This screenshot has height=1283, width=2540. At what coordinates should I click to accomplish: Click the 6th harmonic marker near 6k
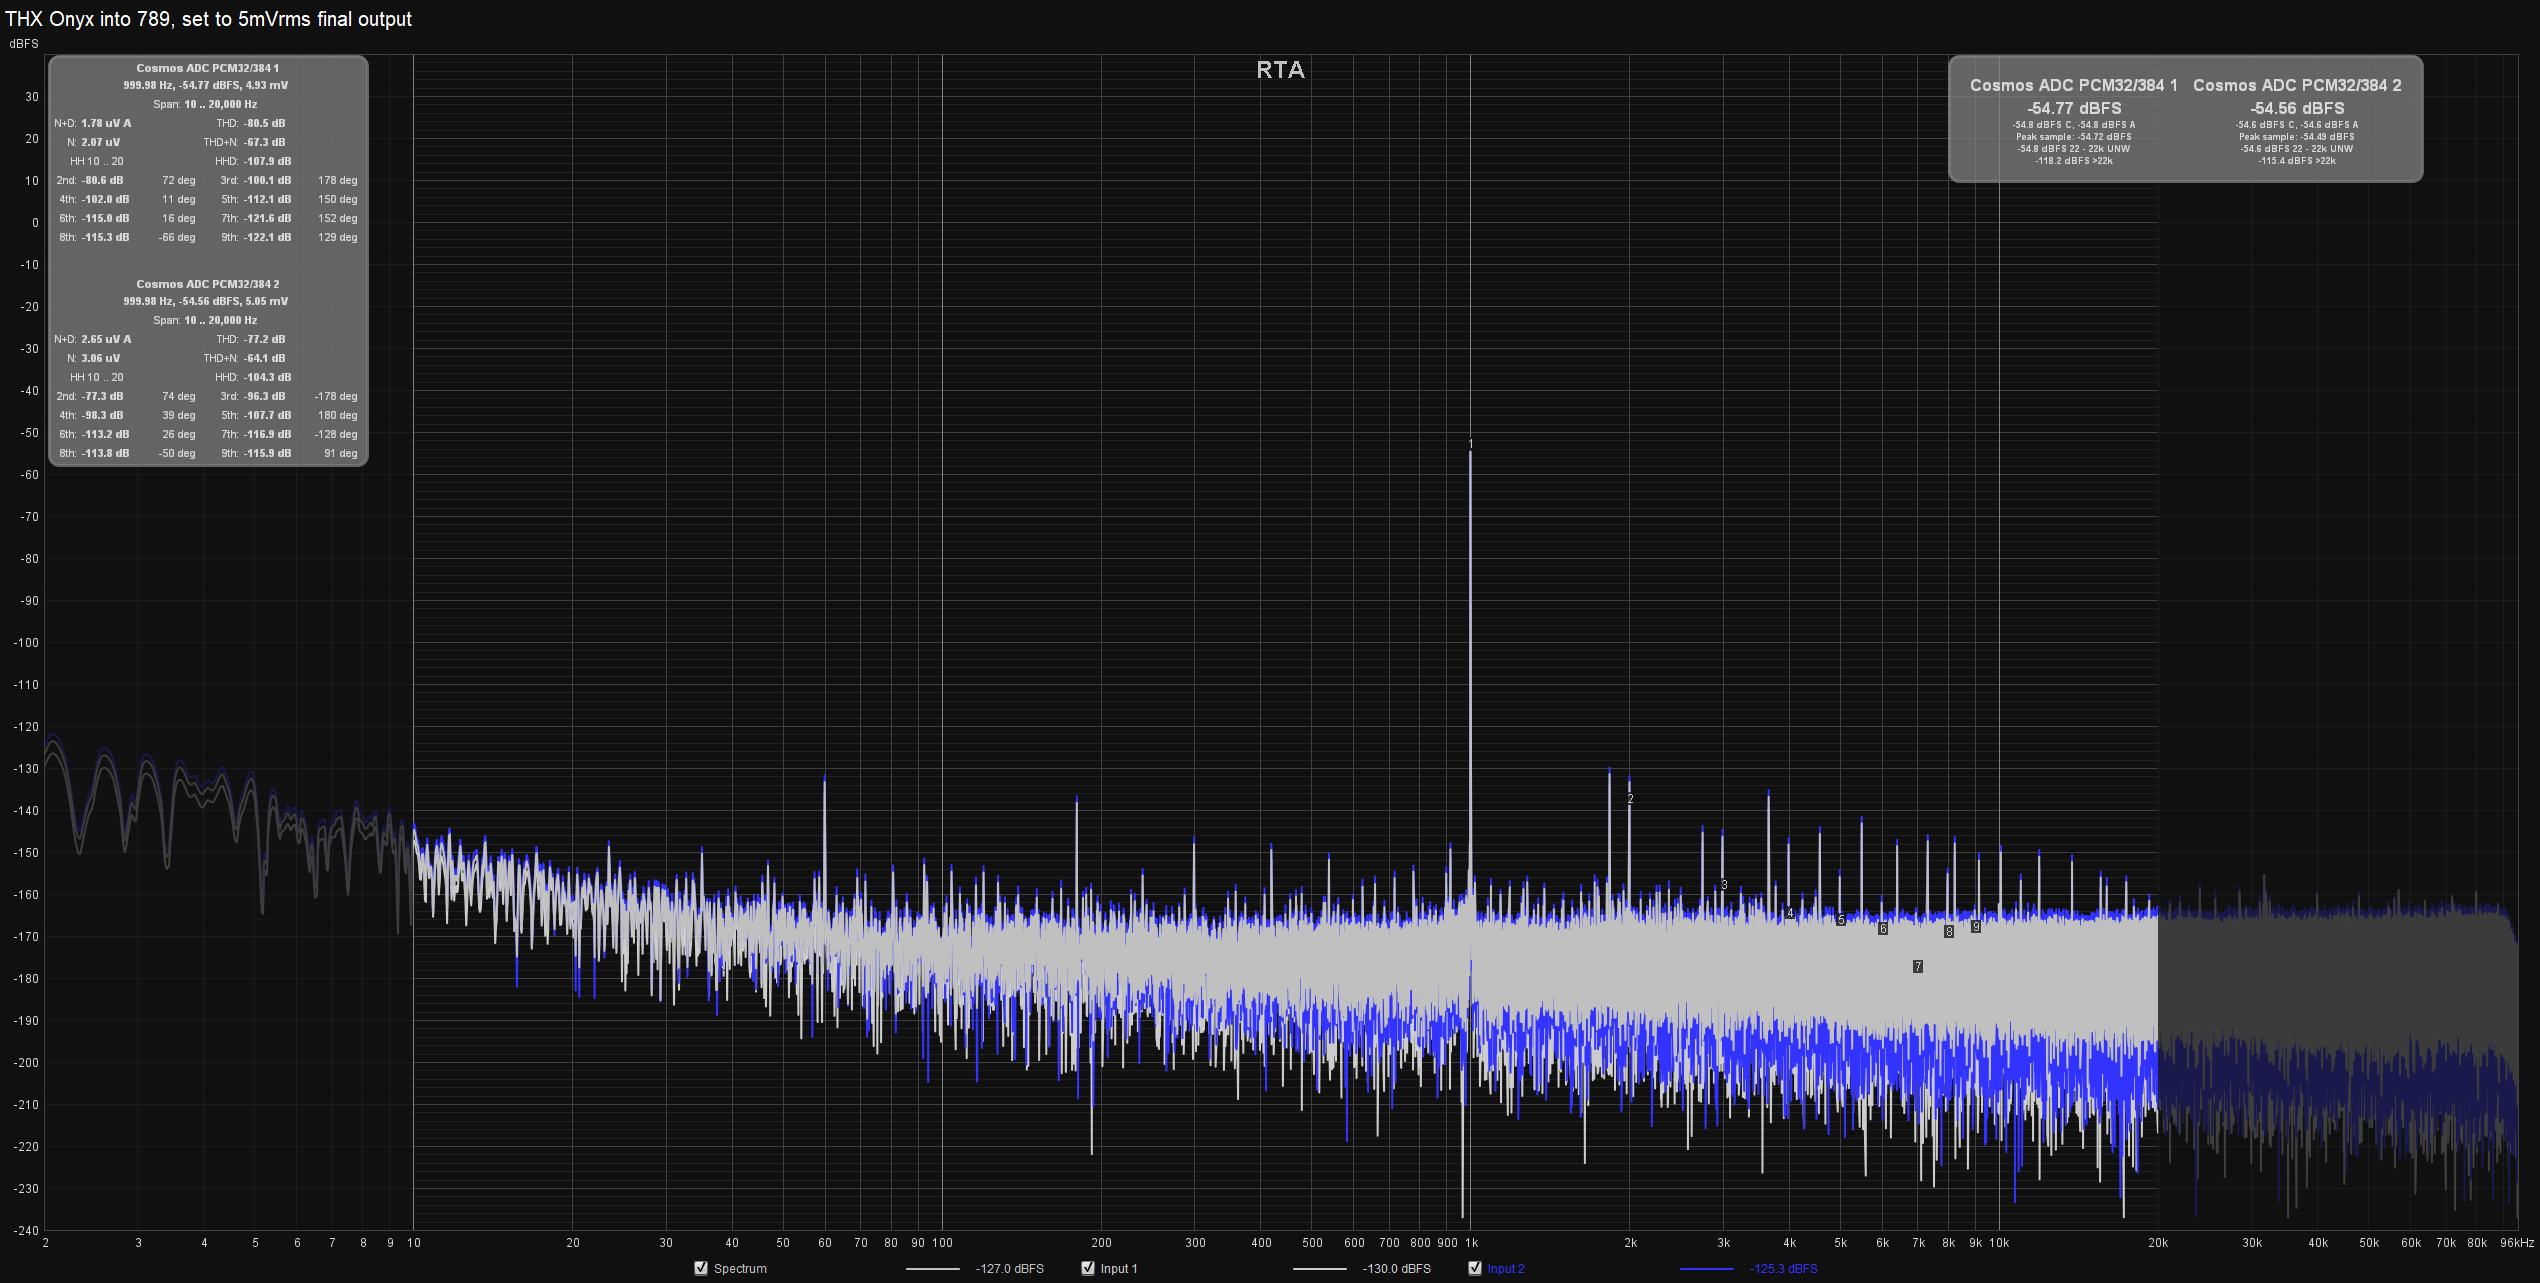click(x=1883, y=929)
